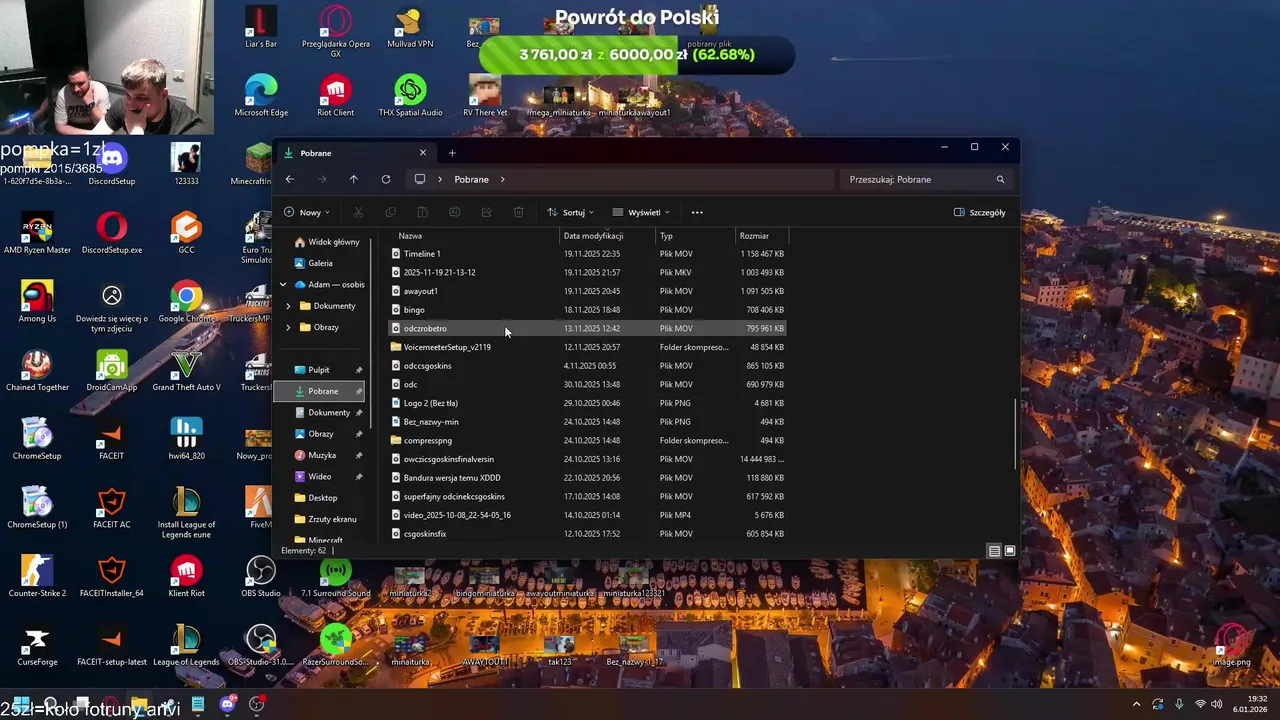Select Galeria in sidebar
This screenshot has width=1280, height=720.
314,263
